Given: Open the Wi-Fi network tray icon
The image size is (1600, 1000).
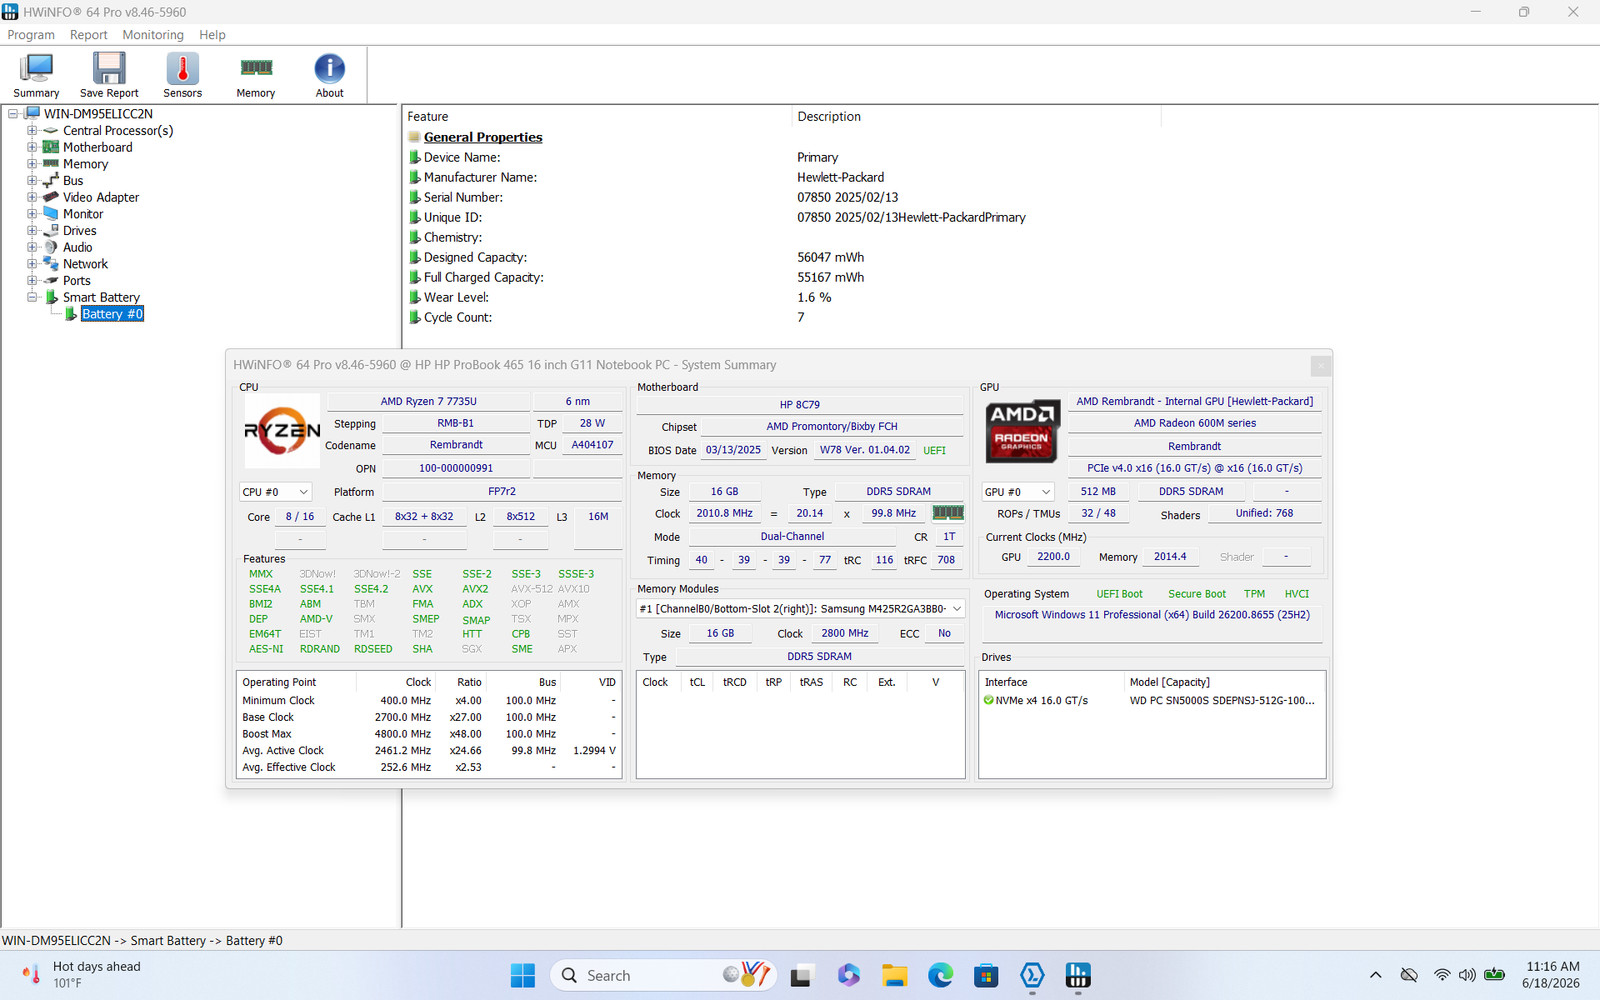Looking at the screenshot, I should pyautogui.click(x=1441, y=975).
